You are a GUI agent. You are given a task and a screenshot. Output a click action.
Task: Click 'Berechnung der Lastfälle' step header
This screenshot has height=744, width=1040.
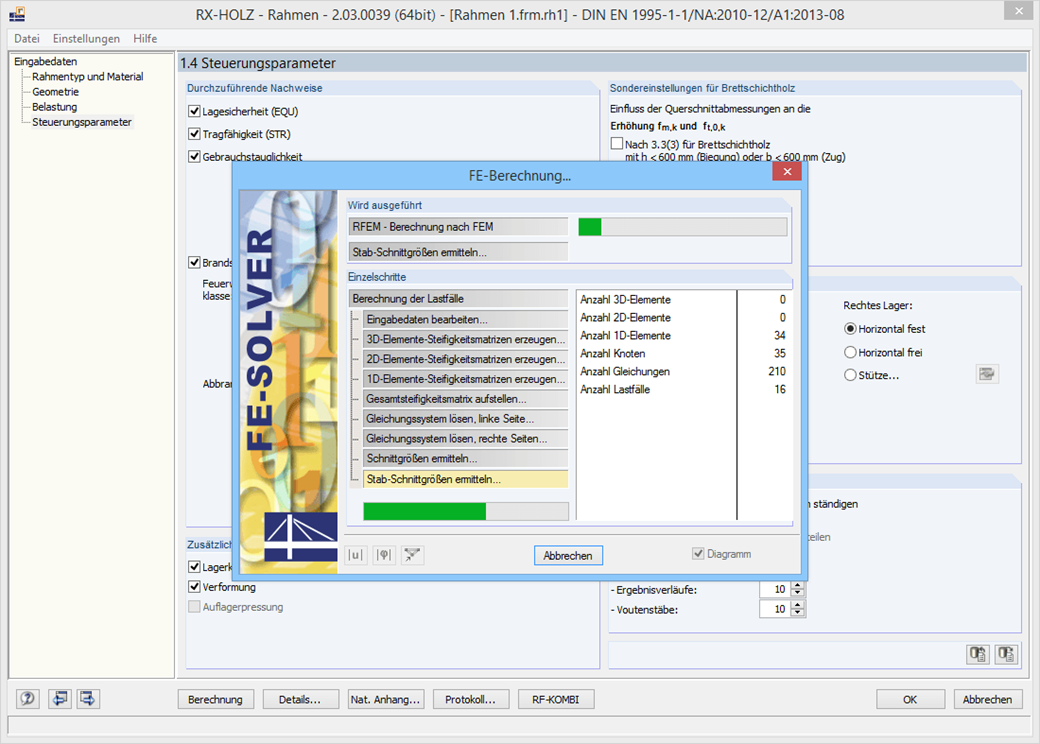(x=458, y=298)
